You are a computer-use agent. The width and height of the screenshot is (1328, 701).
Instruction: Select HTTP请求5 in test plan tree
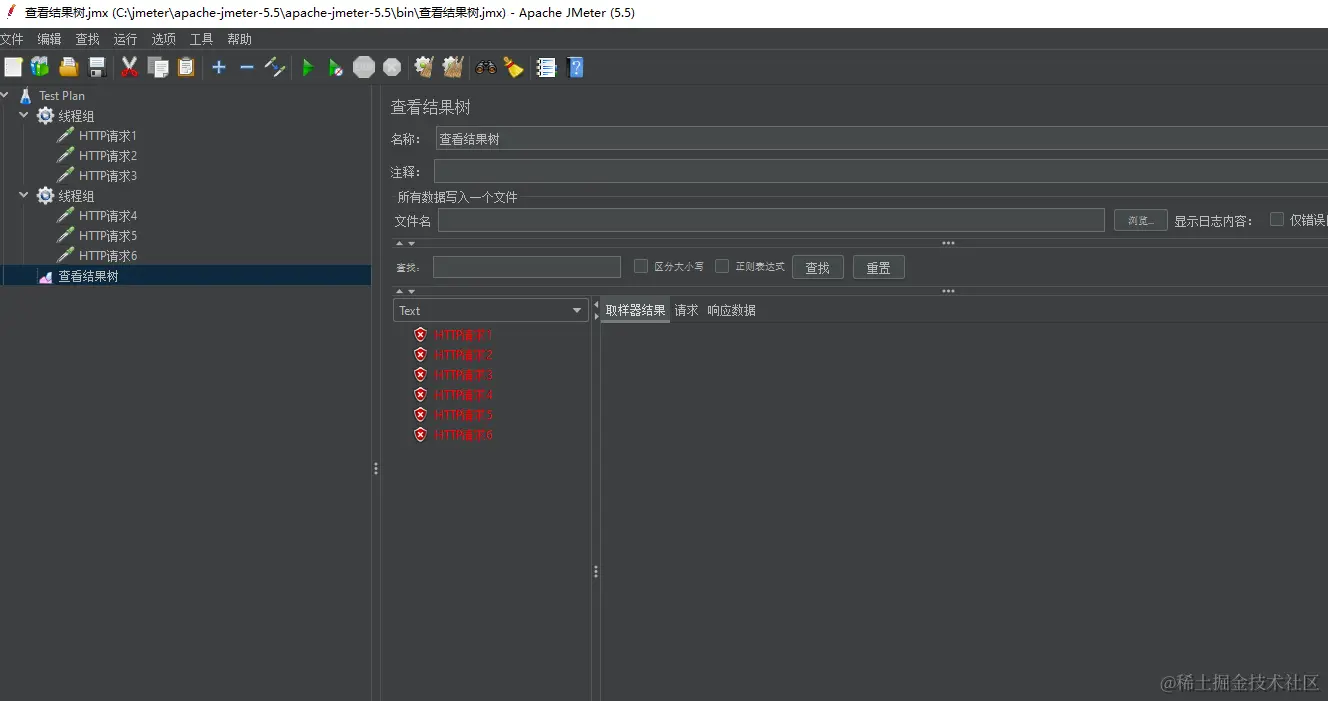(x=108, y=236)
